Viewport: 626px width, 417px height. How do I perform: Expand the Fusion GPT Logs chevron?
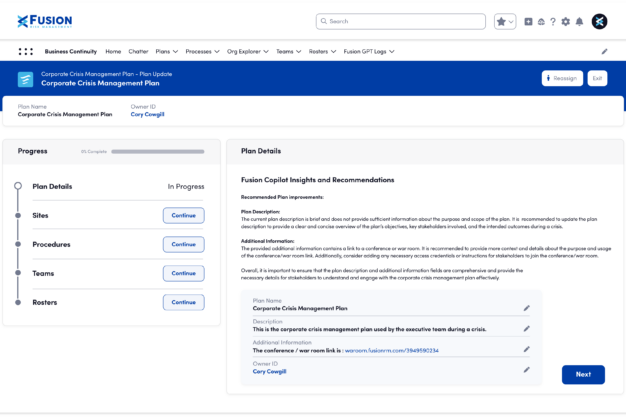392,52
